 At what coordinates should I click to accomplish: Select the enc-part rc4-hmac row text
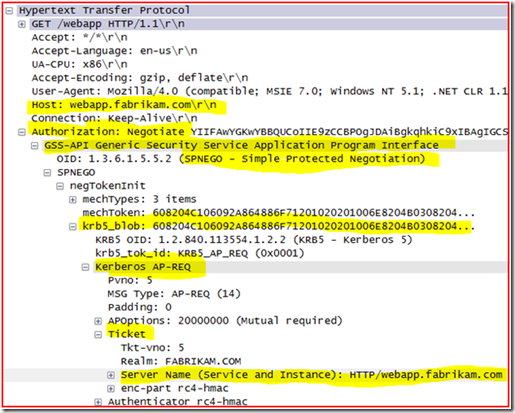(x=175, y=388)
